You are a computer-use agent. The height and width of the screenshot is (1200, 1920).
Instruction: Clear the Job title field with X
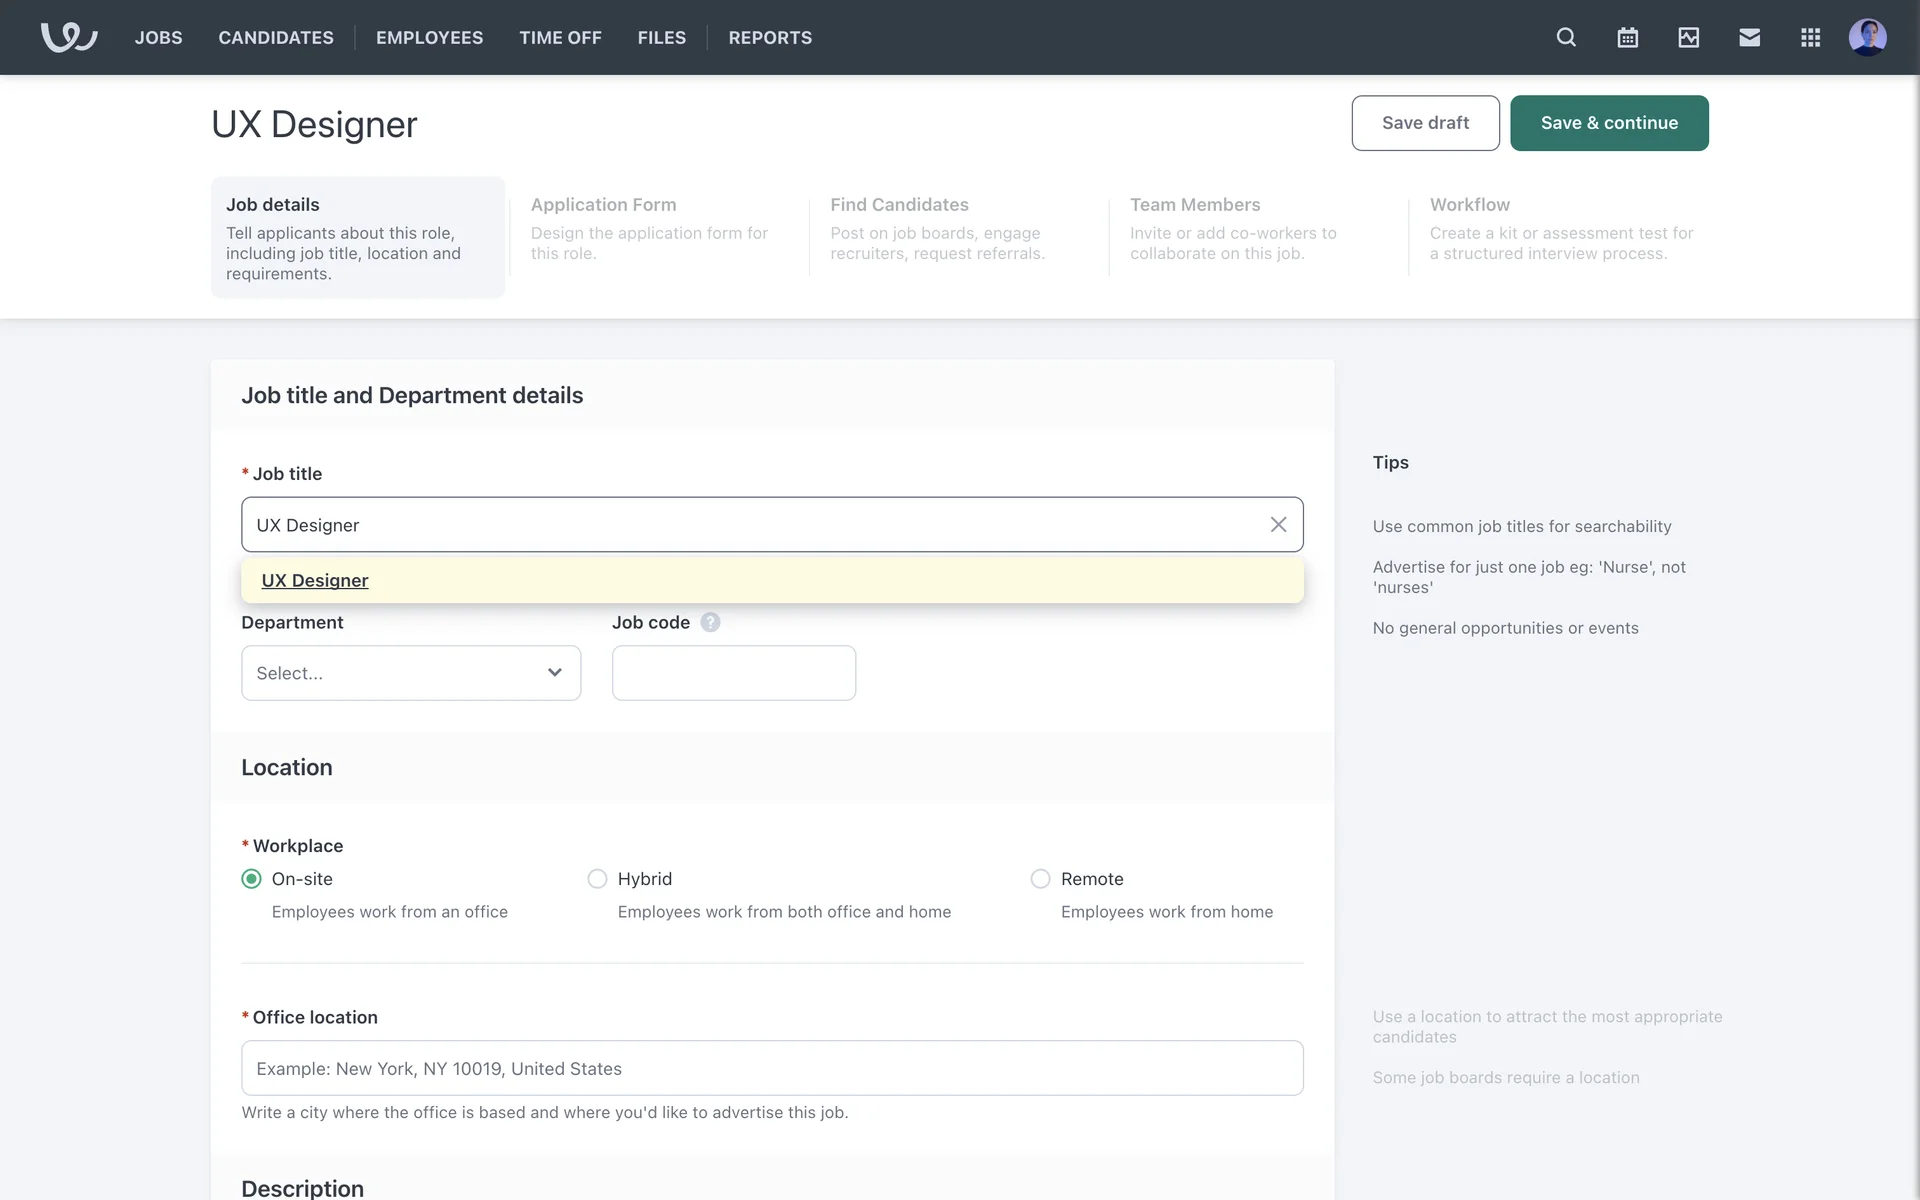point(1278,524)
